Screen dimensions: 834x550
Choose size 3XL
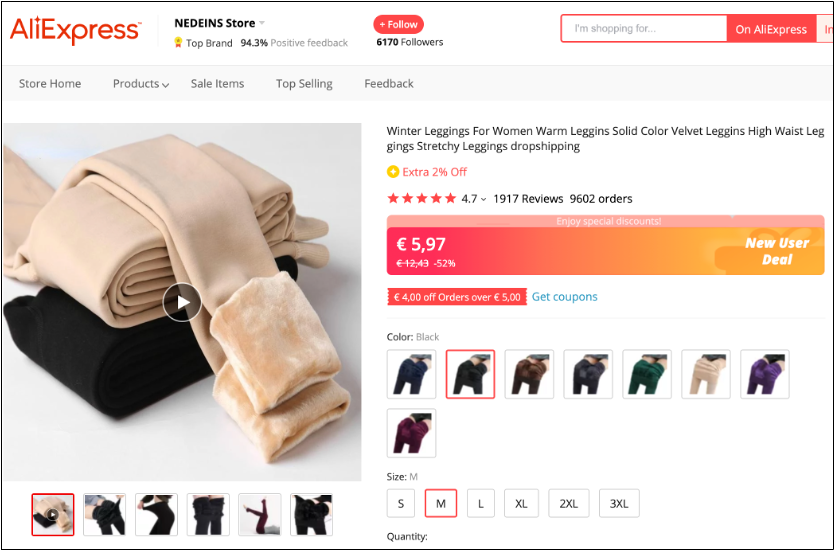click(x=619, y=503)
